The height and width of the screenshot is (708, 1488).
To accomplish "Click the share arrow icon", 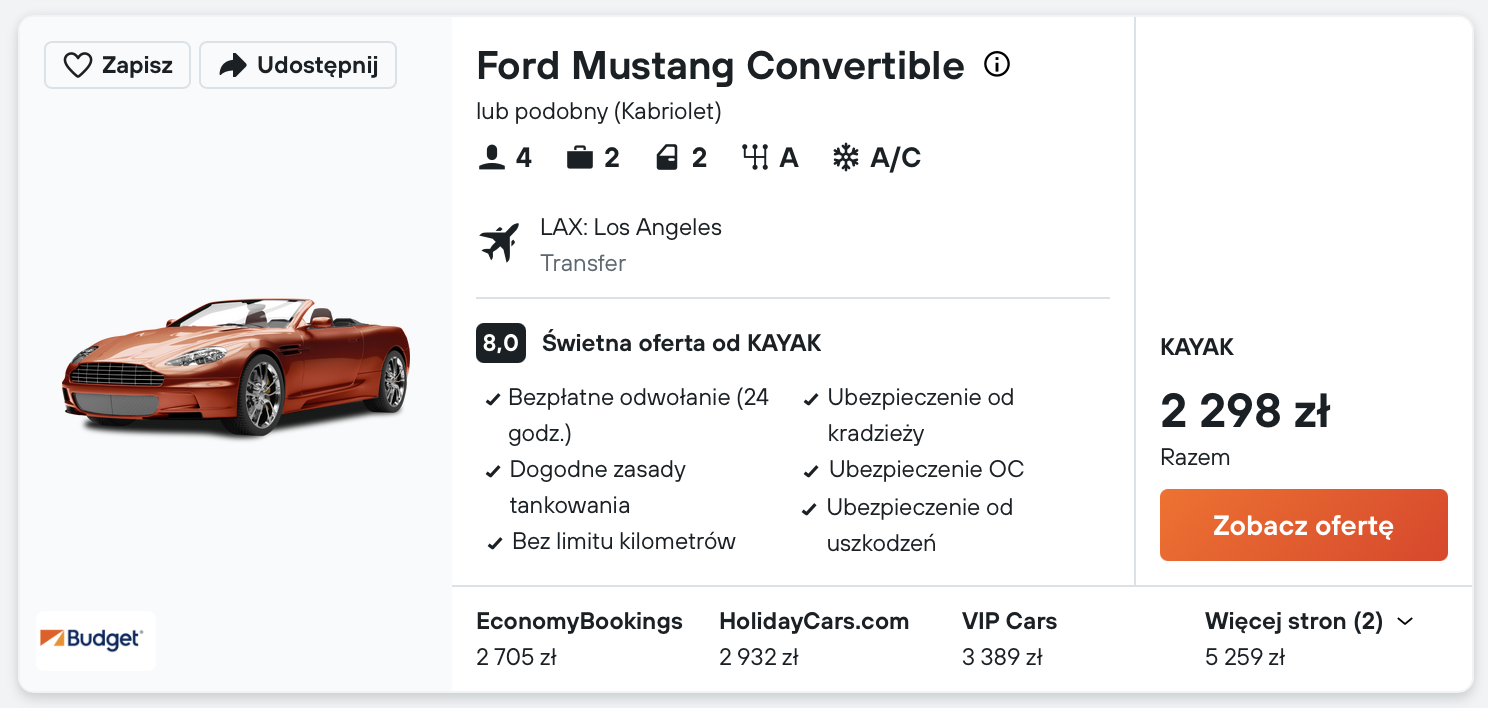I will pos(233,66).
